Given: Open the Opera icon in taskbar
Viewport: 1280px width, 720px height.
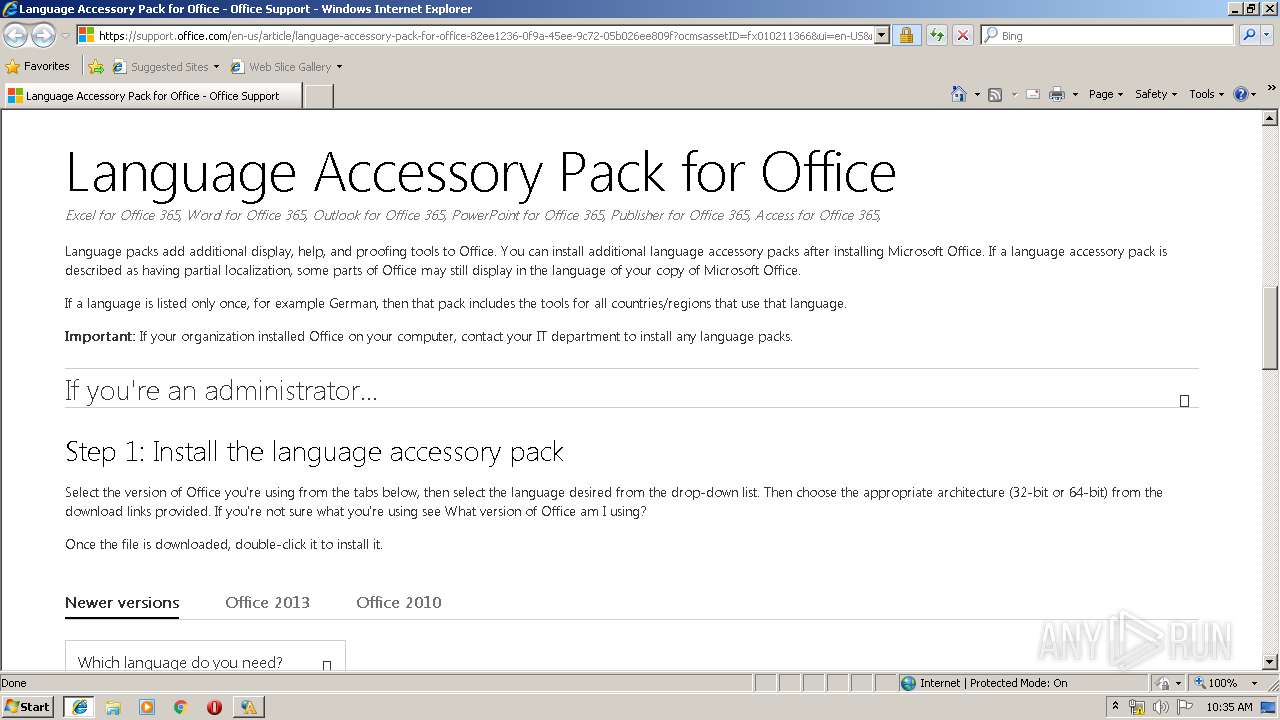Looking at the screenshot, I should [214, 707].
